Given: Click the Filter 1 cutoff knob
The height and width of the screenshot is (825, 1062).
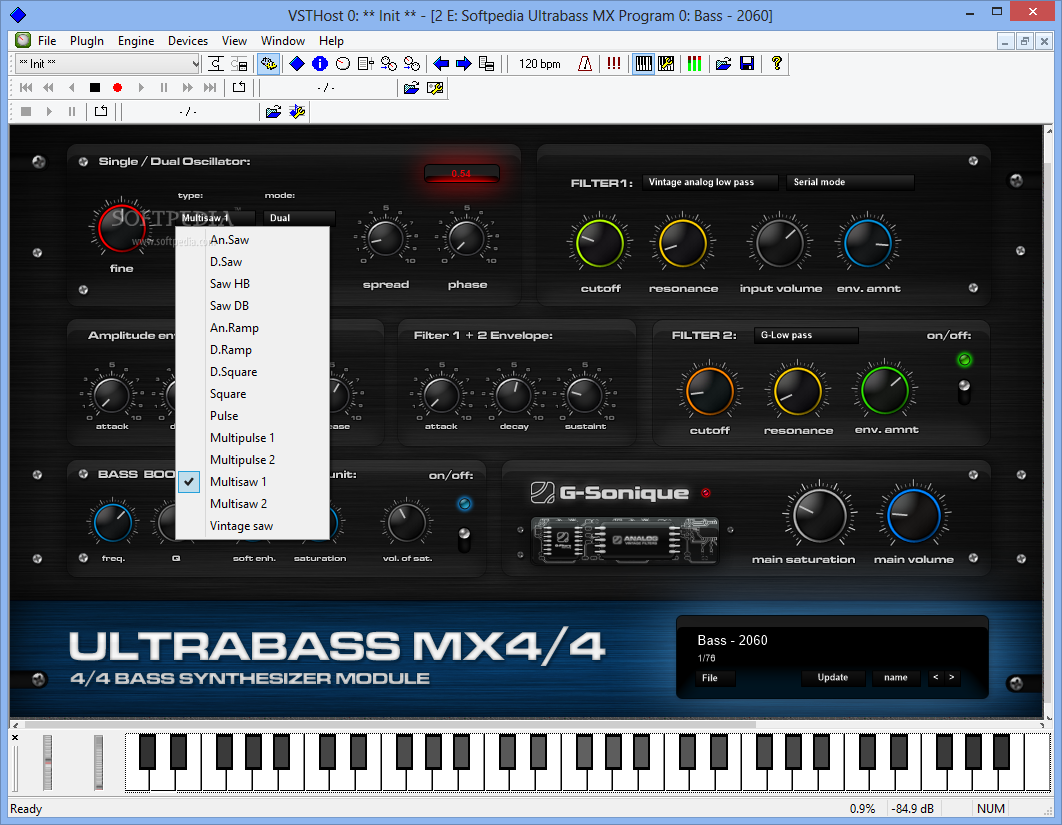Looking at the screenshot, I should [x=599, y=243].
